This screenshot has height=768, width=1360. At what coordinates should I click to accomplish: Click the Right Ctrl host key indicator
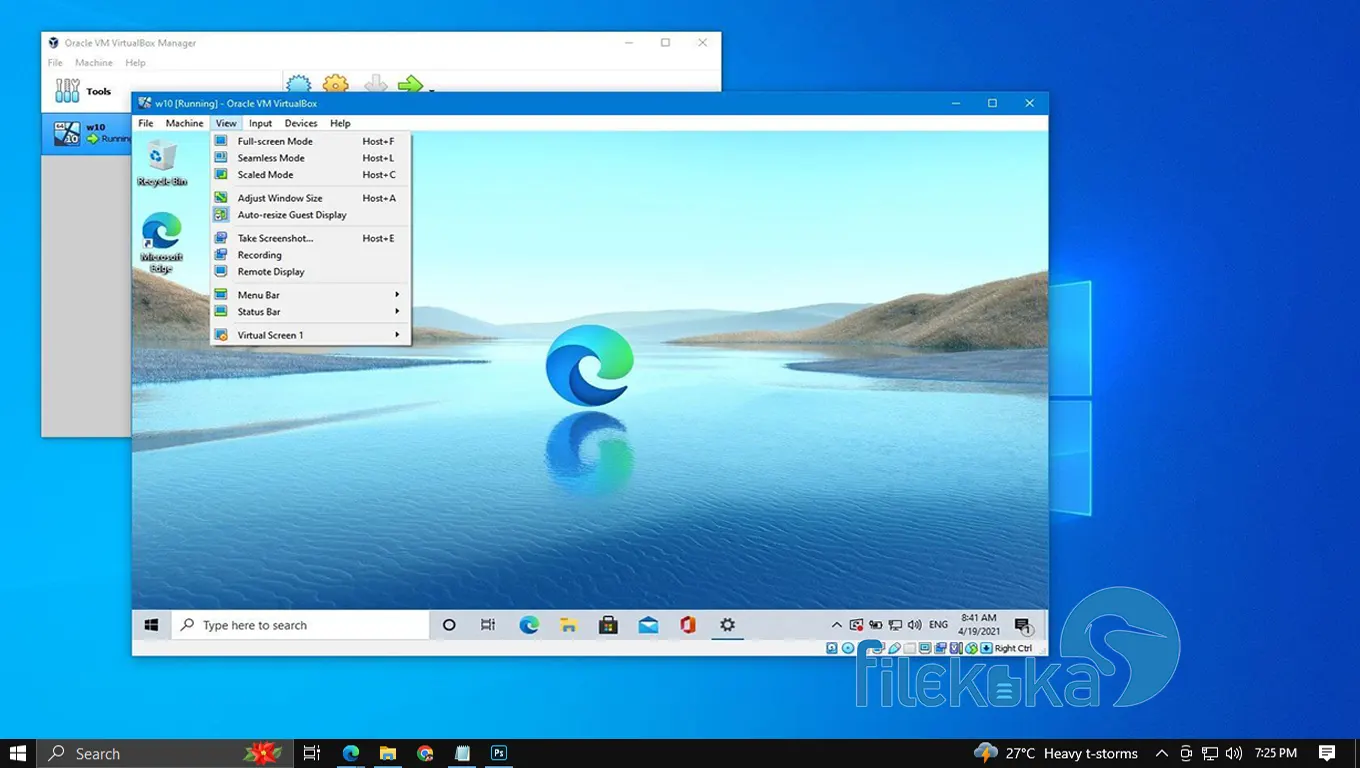coord(1013,648)
